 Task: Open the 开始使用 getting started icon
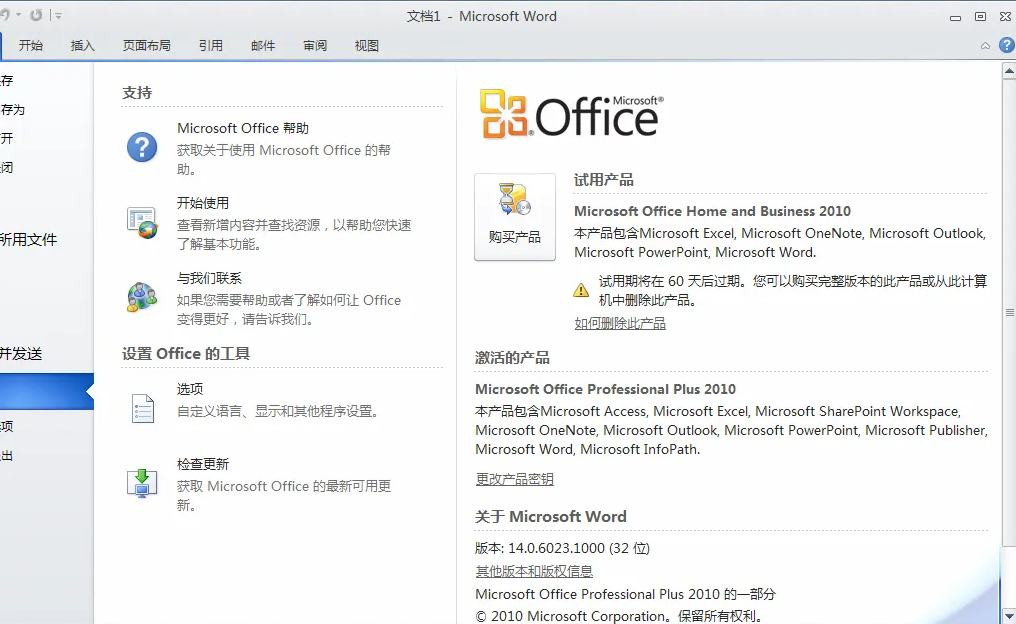coord(142,222)
